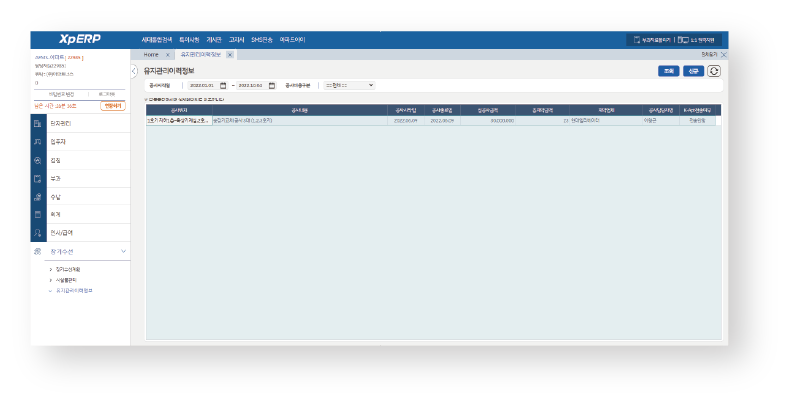Open the 공사비용구분 dropdown

pos(350,86)
